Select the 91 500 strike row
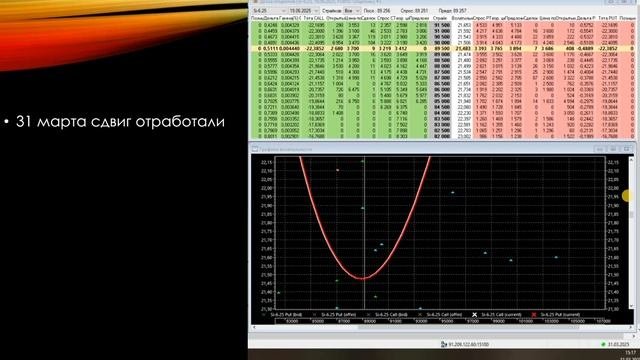Image resolution: width=640 pixels, height=360 pixels. click(443, 25)
